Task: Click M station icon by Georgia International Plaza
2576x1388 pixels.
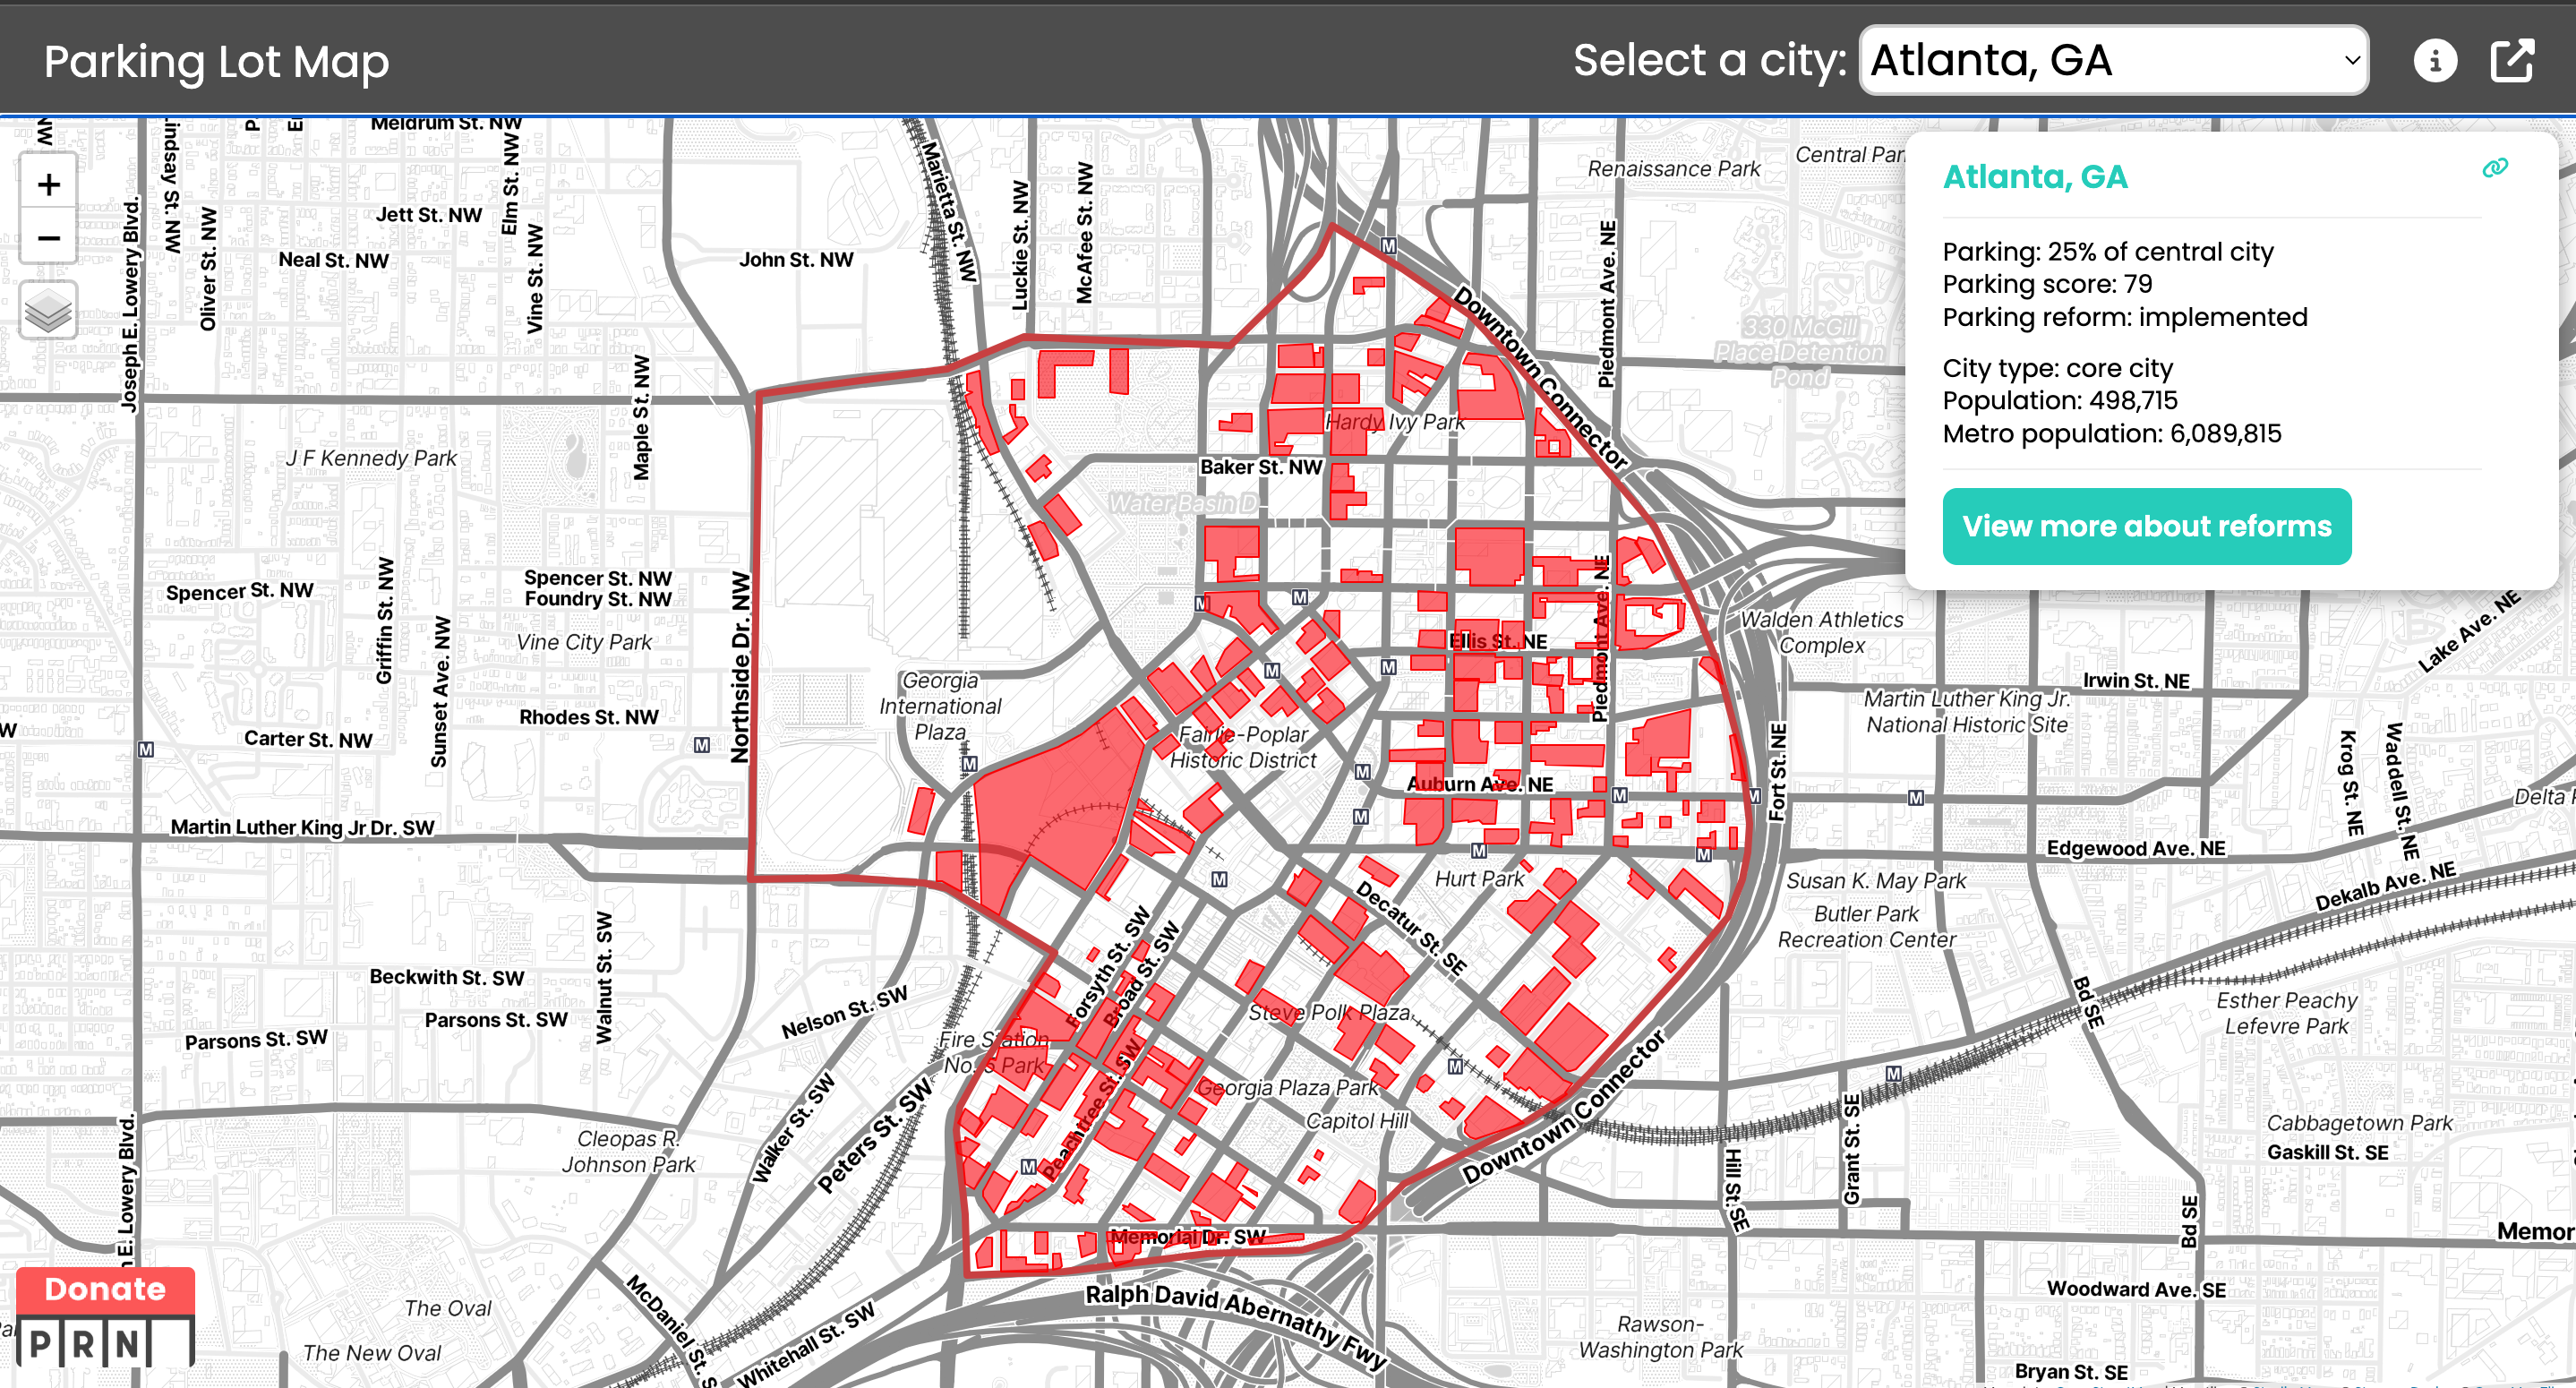Action: (969, 764)
